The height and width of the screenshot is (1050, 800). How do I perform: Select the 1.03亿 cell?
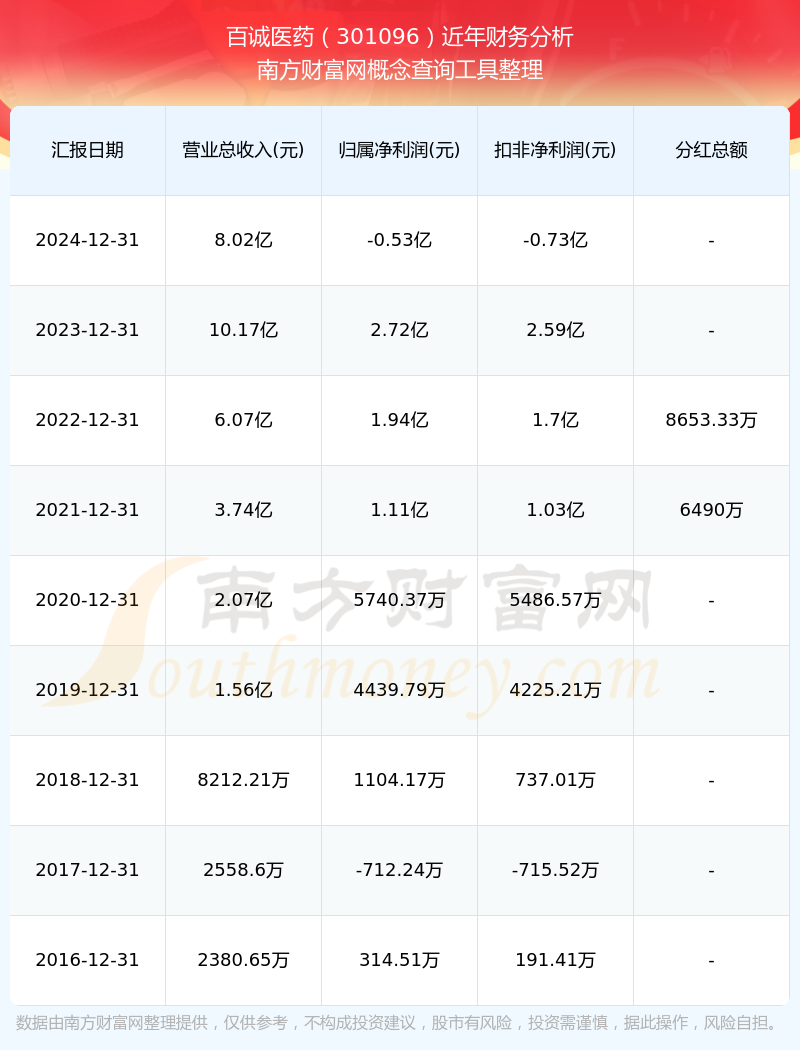tap(556, 510)
